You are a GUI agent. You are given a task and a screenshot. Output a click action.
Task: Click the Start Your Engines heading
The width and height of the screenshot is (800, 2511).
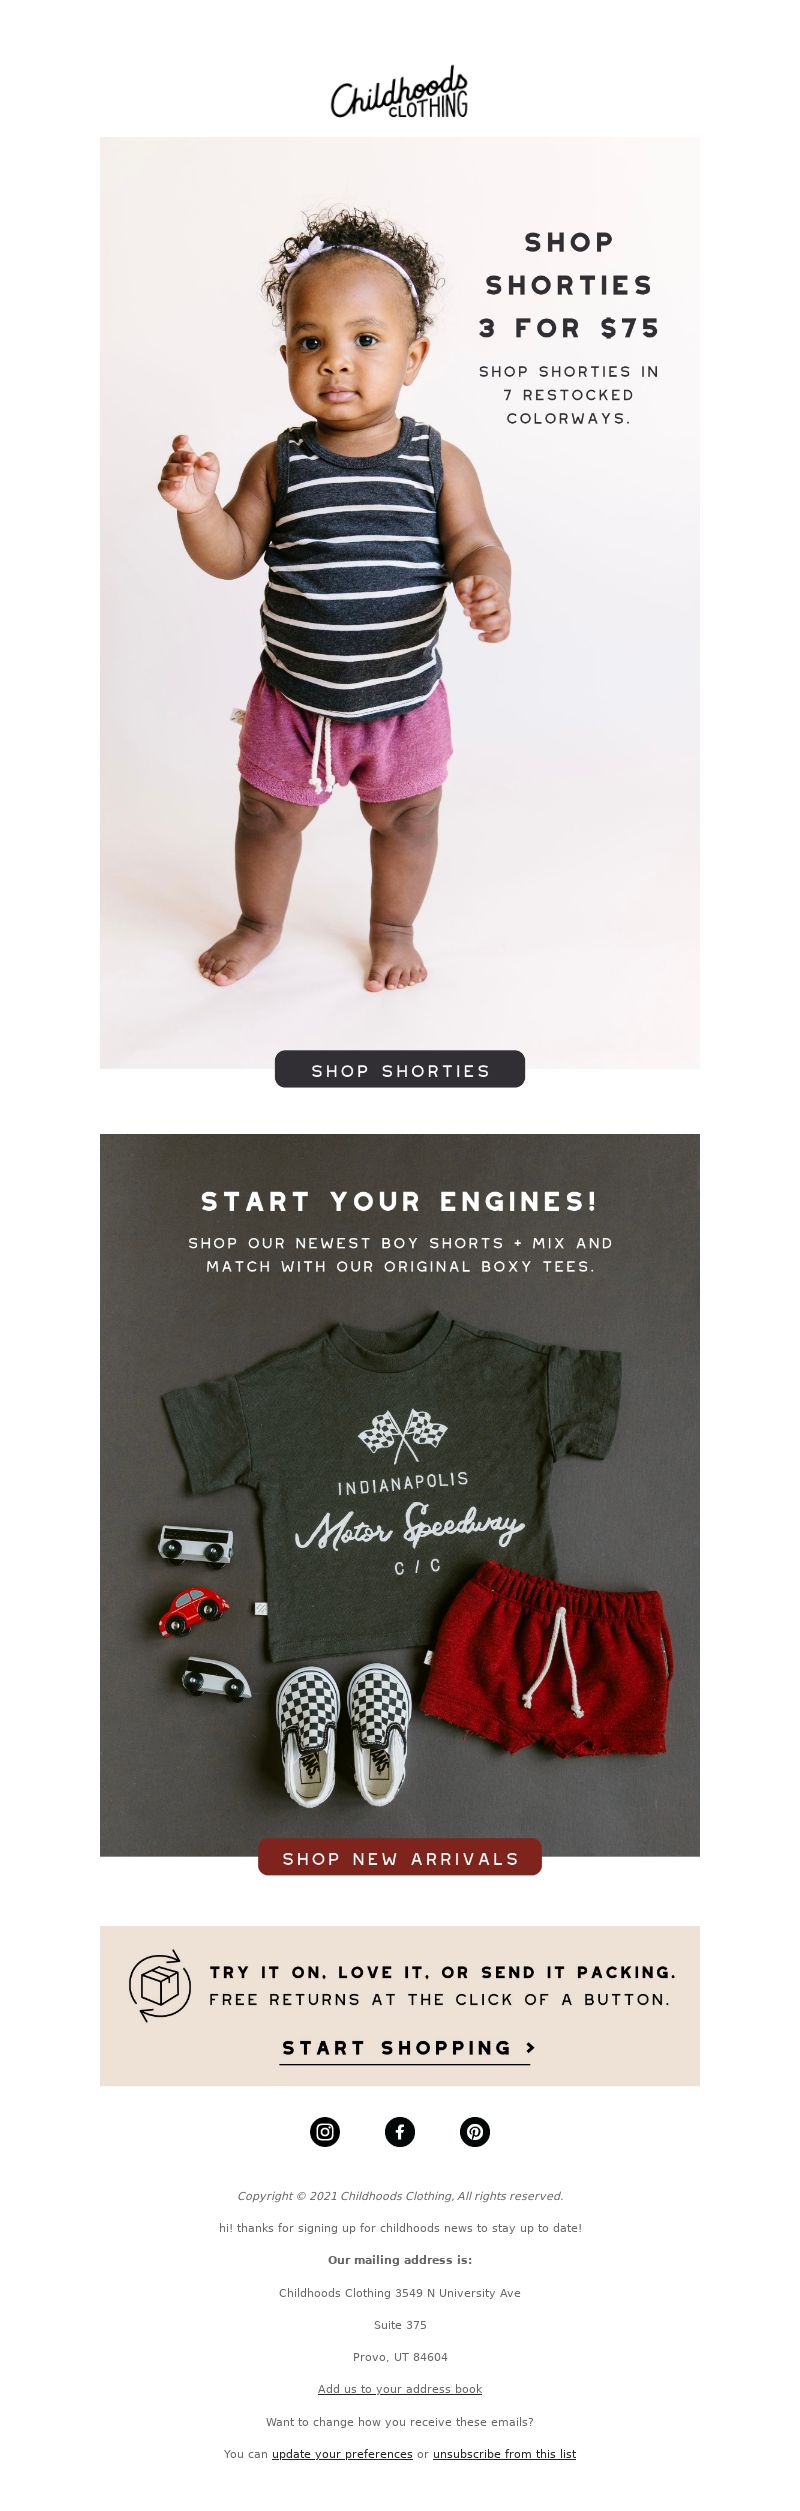(400, 1201)
